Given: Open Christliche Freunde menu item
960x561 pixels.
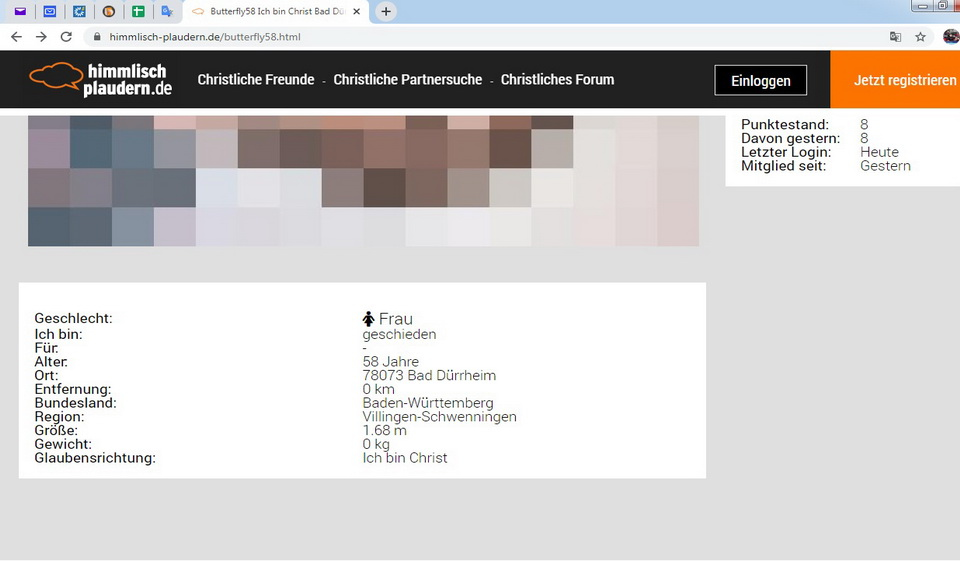Looking at the screenshot, I should tap(255, 80).
